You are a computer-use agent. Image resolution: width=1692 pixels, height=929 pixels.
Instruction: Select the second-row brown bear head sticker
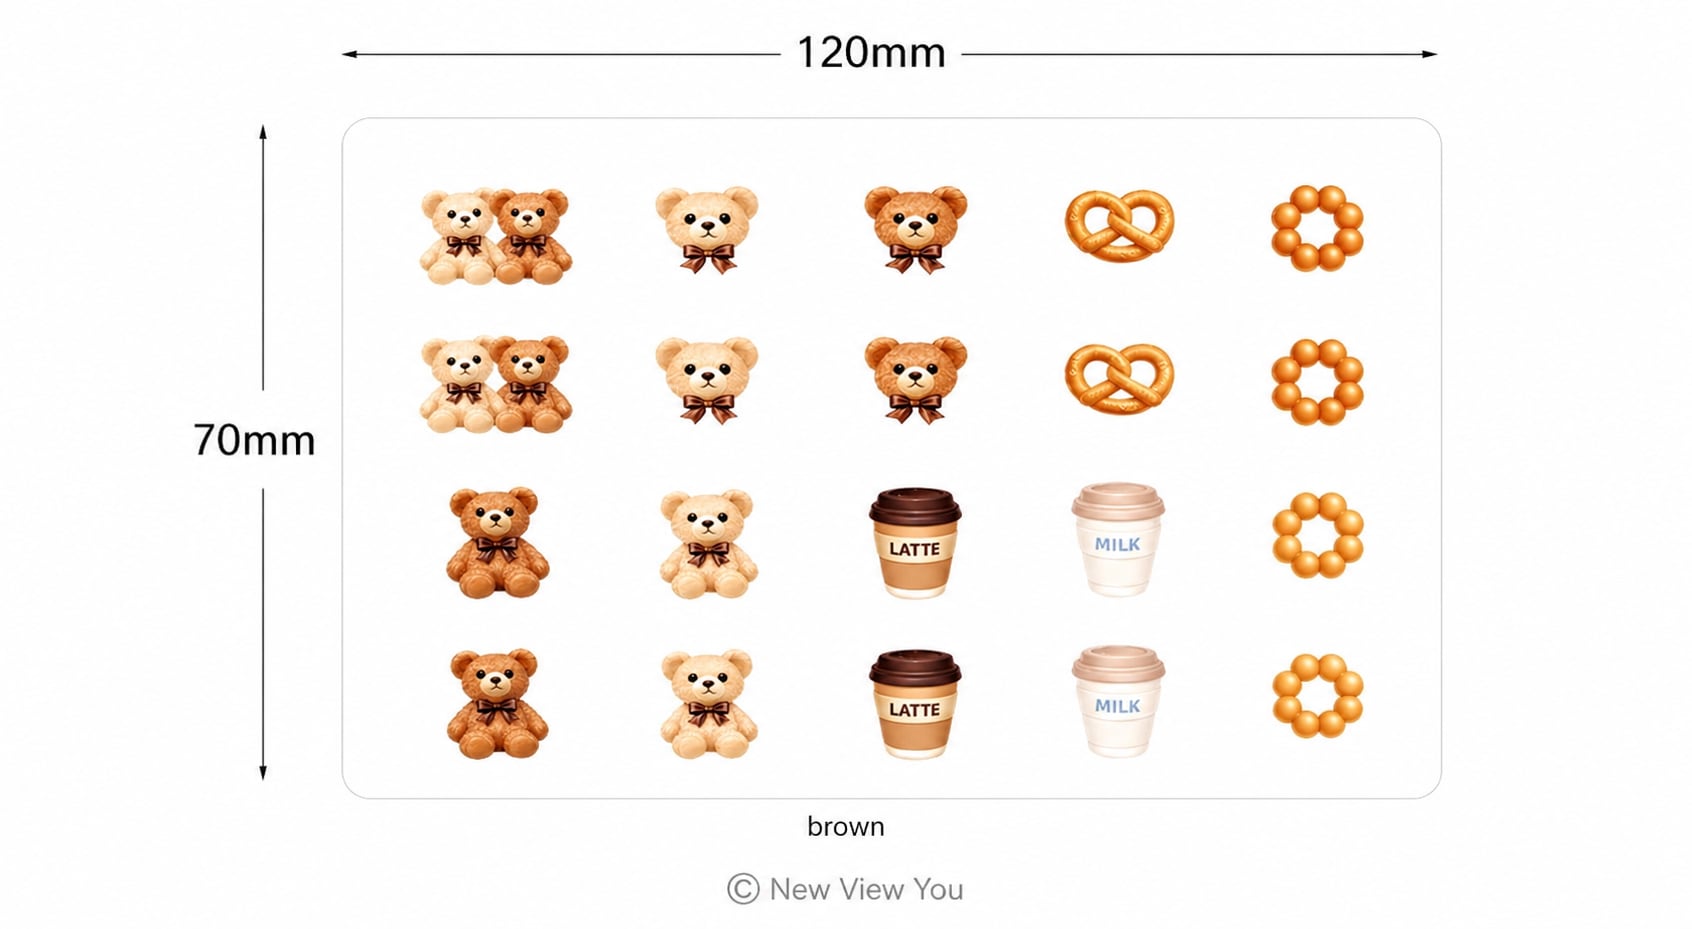click(x=915, y=380)
